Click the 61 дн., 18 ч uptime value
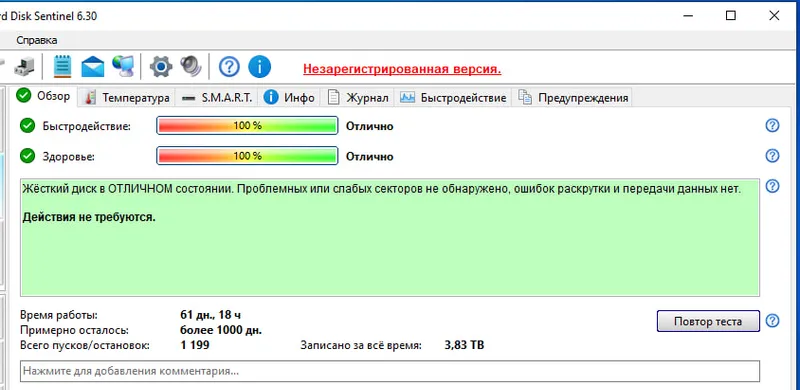 point(211,314)
